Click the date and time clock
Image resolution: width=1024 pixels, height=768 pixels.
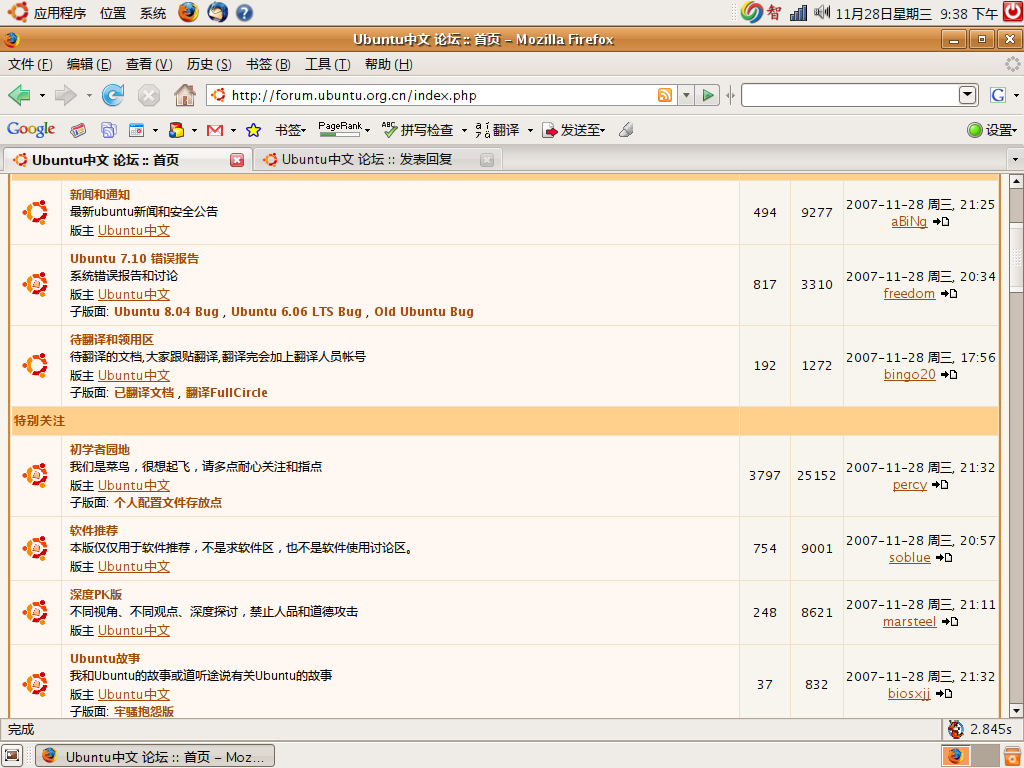tap(916, 13)
